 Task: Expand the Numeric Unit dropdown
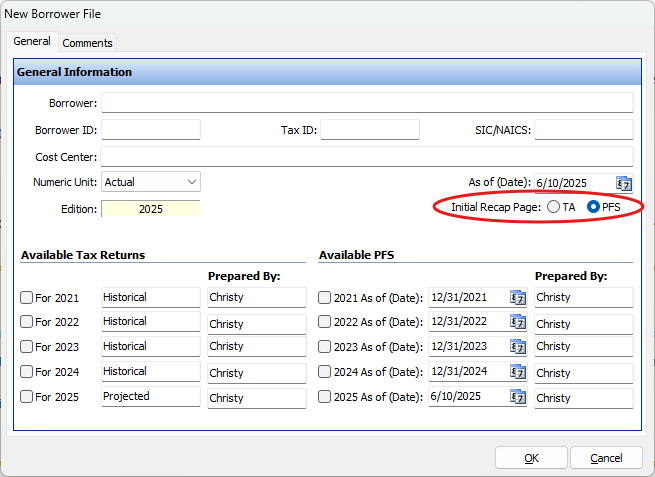point(151,182)
